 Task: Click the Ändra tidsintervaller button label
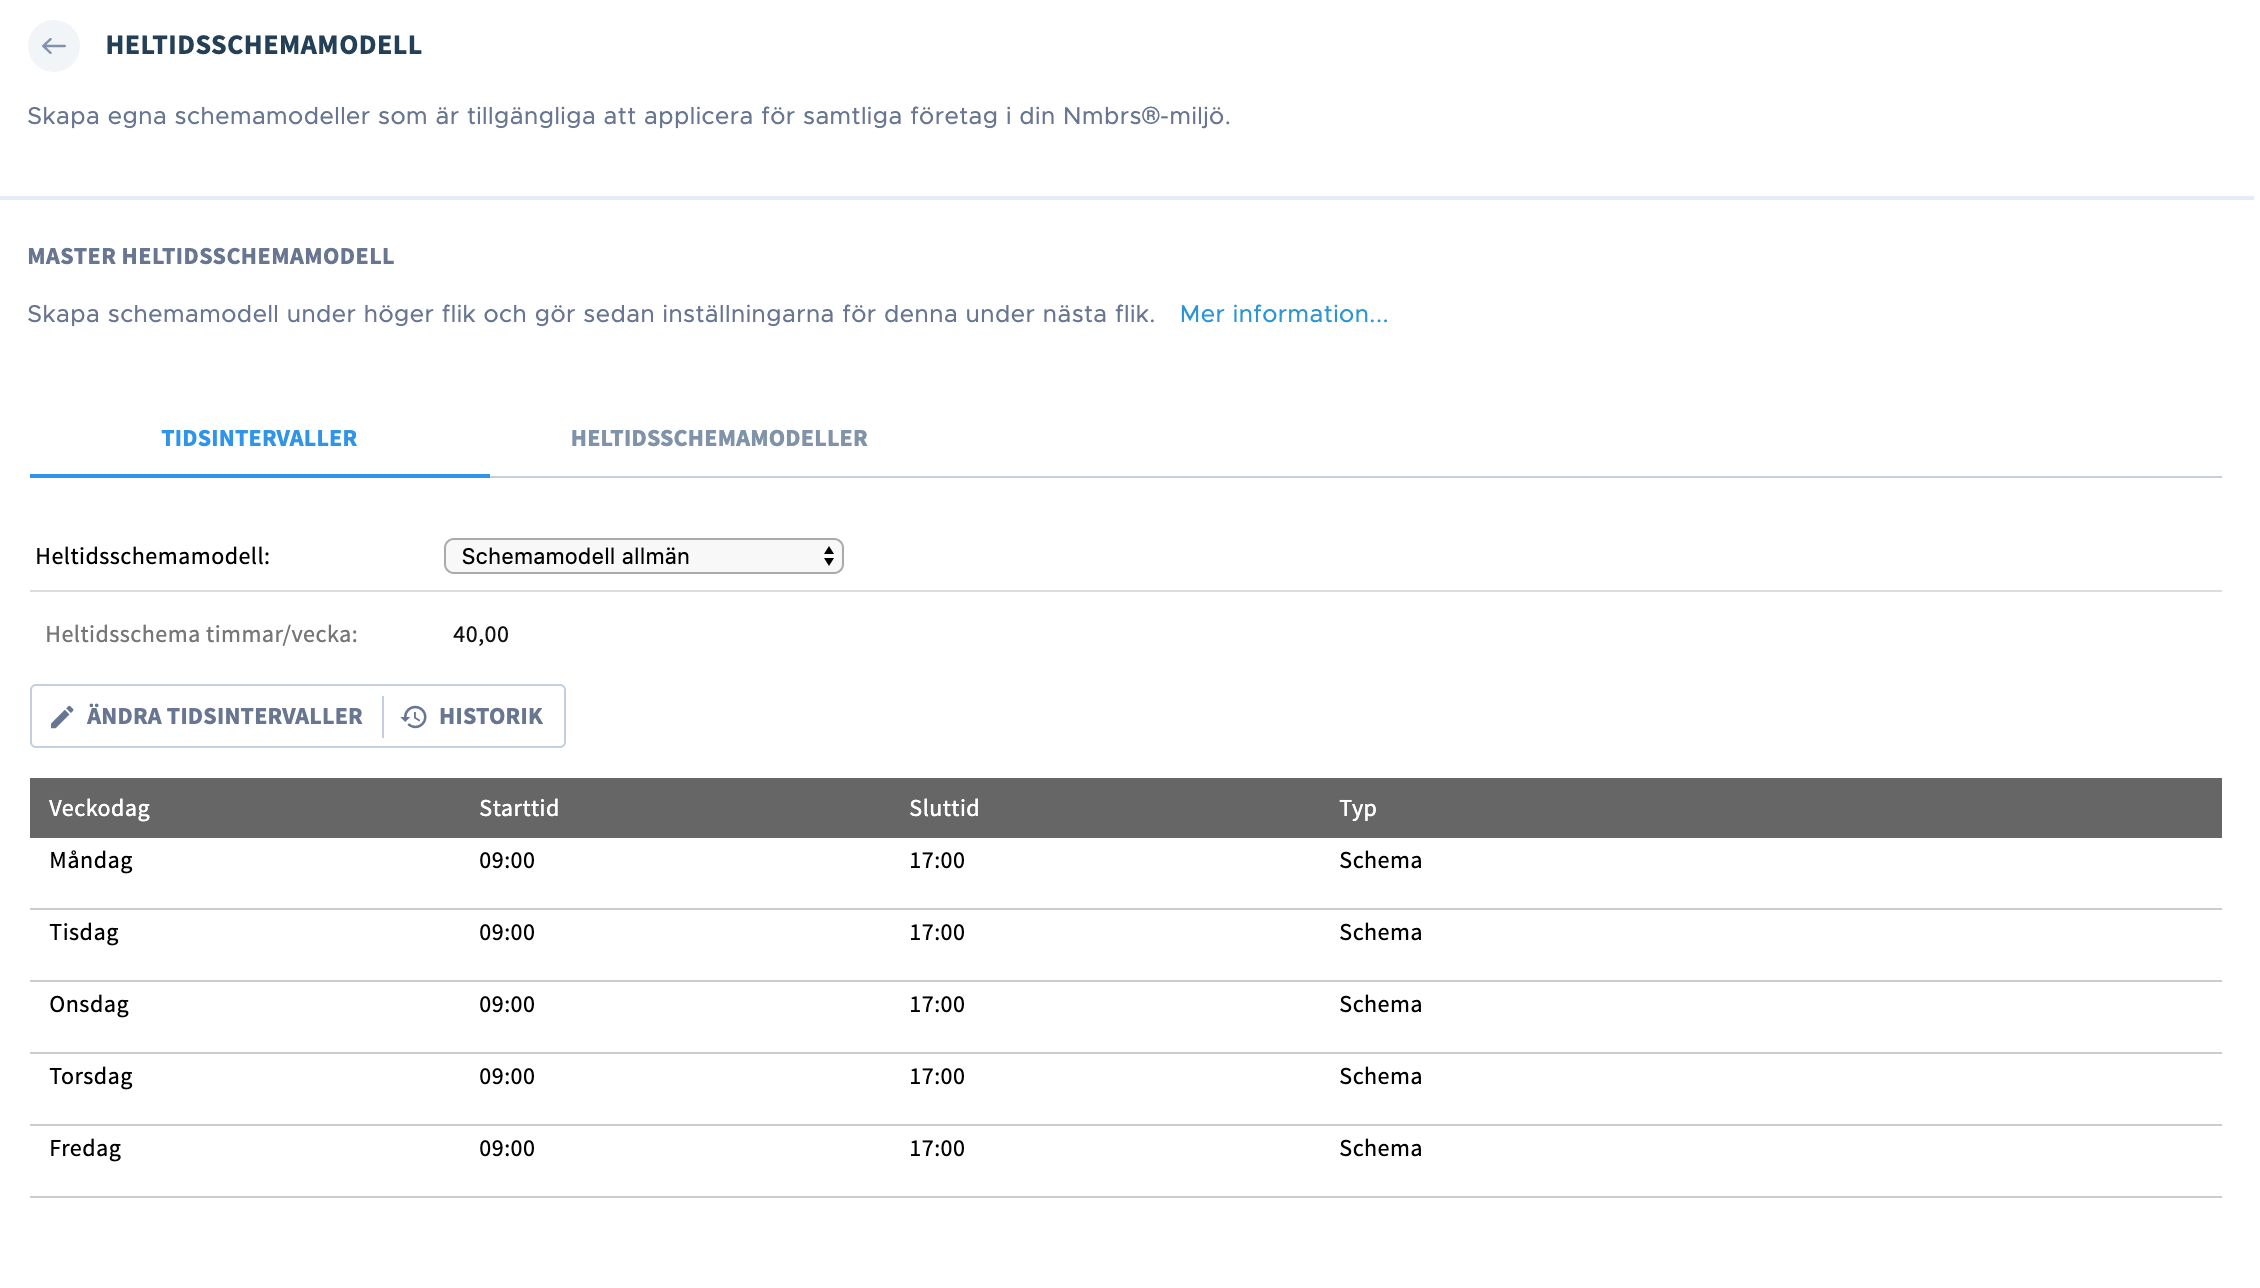[x=225, y=716]
